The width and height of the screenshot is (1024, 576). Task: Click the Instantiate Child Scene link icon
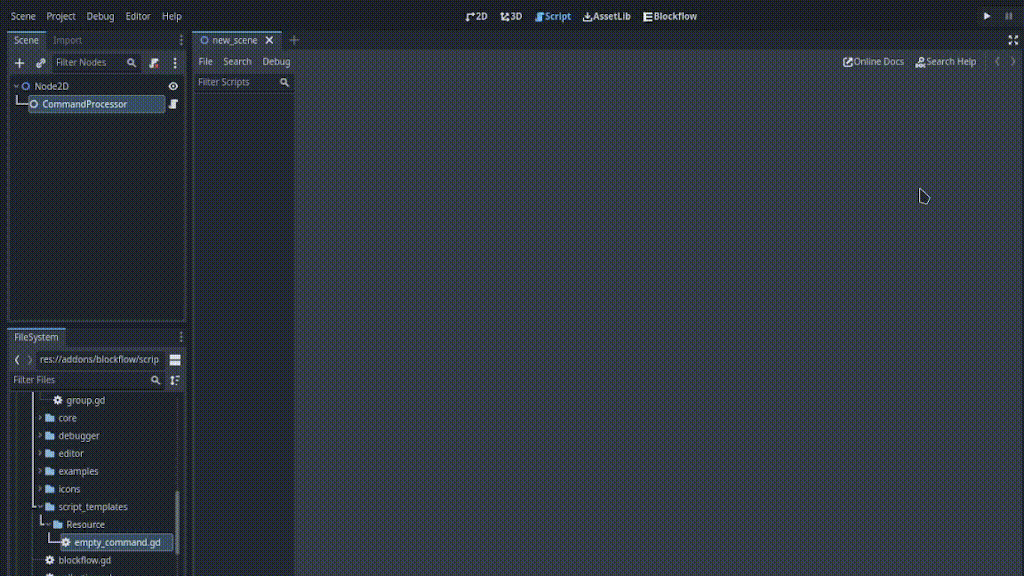tap(41, 63)
